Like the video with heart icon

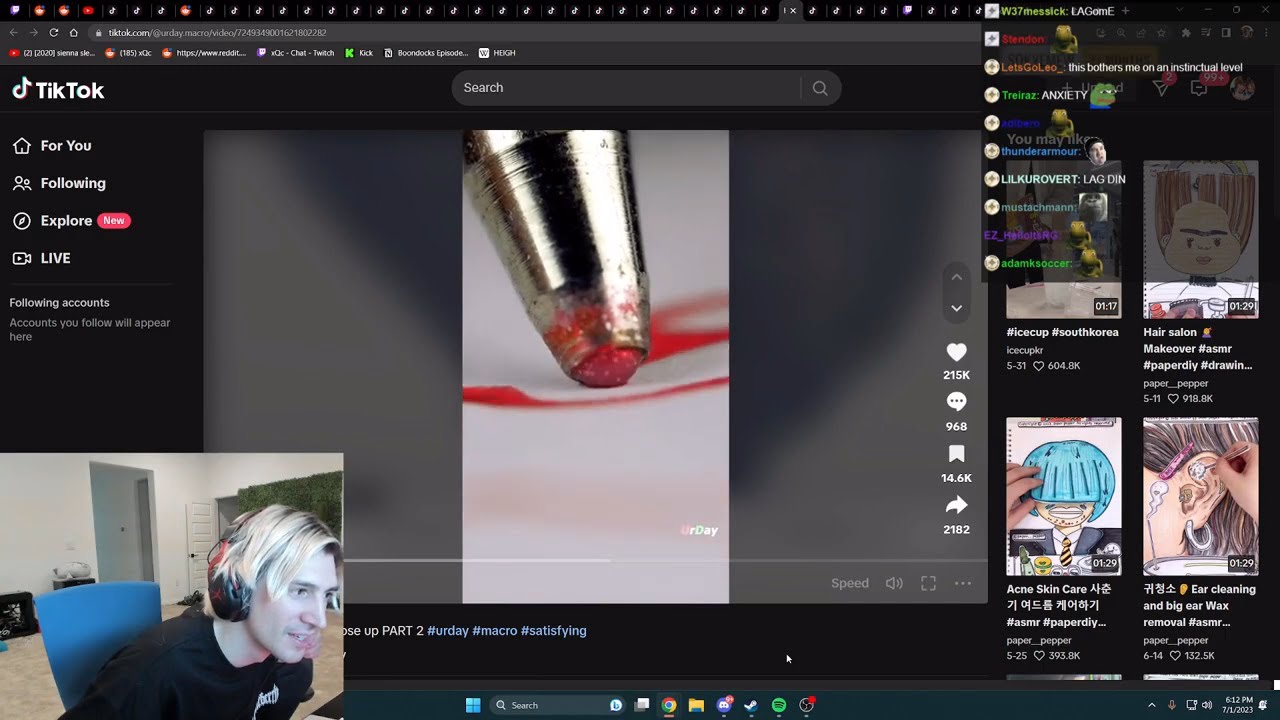coord(956,352)
